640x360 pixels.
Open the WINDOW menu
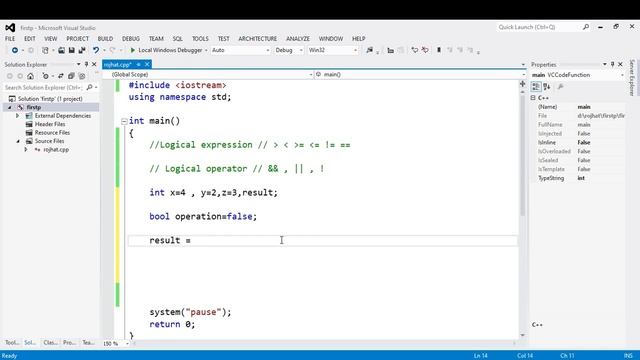coord(331,39)
